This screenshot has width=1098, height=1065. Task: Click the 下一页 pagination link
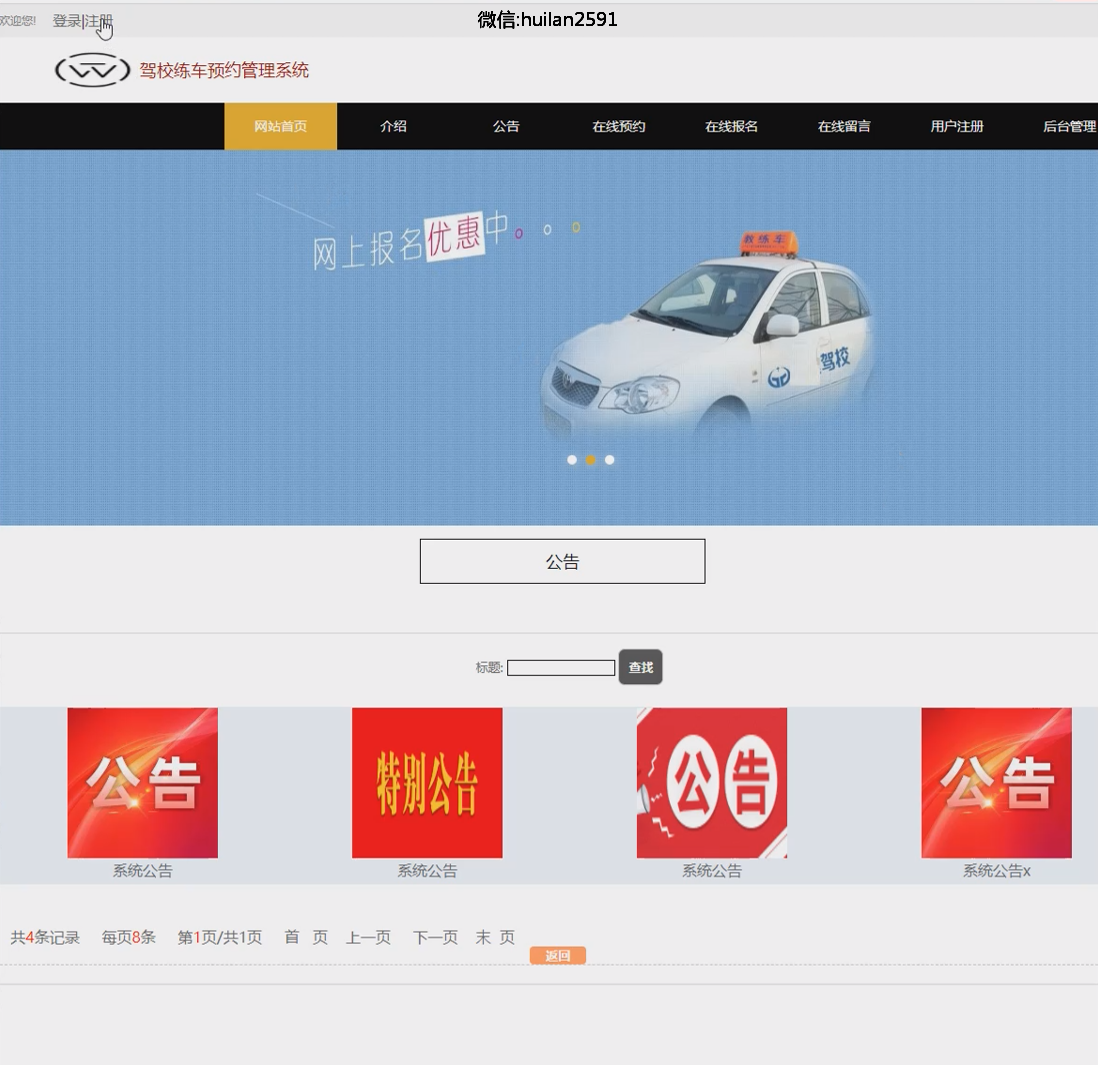(435, 937)
